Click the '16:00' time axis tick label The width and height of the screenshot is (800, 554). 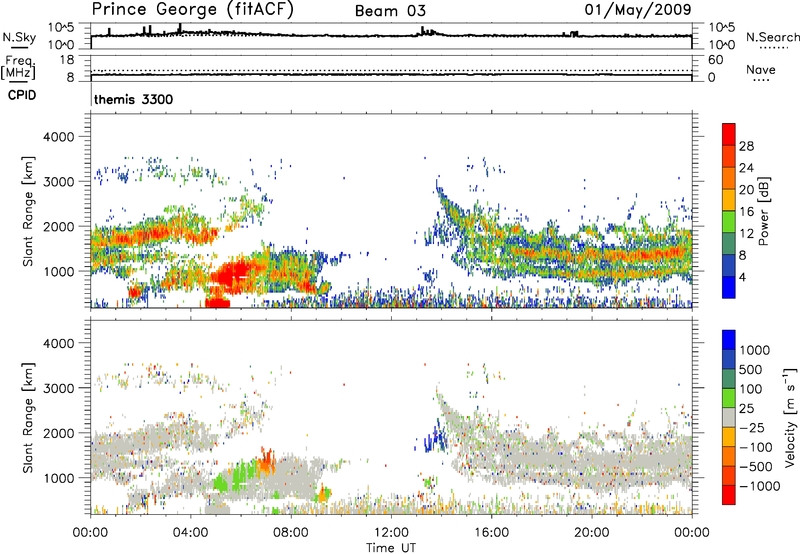click(491, 533)
